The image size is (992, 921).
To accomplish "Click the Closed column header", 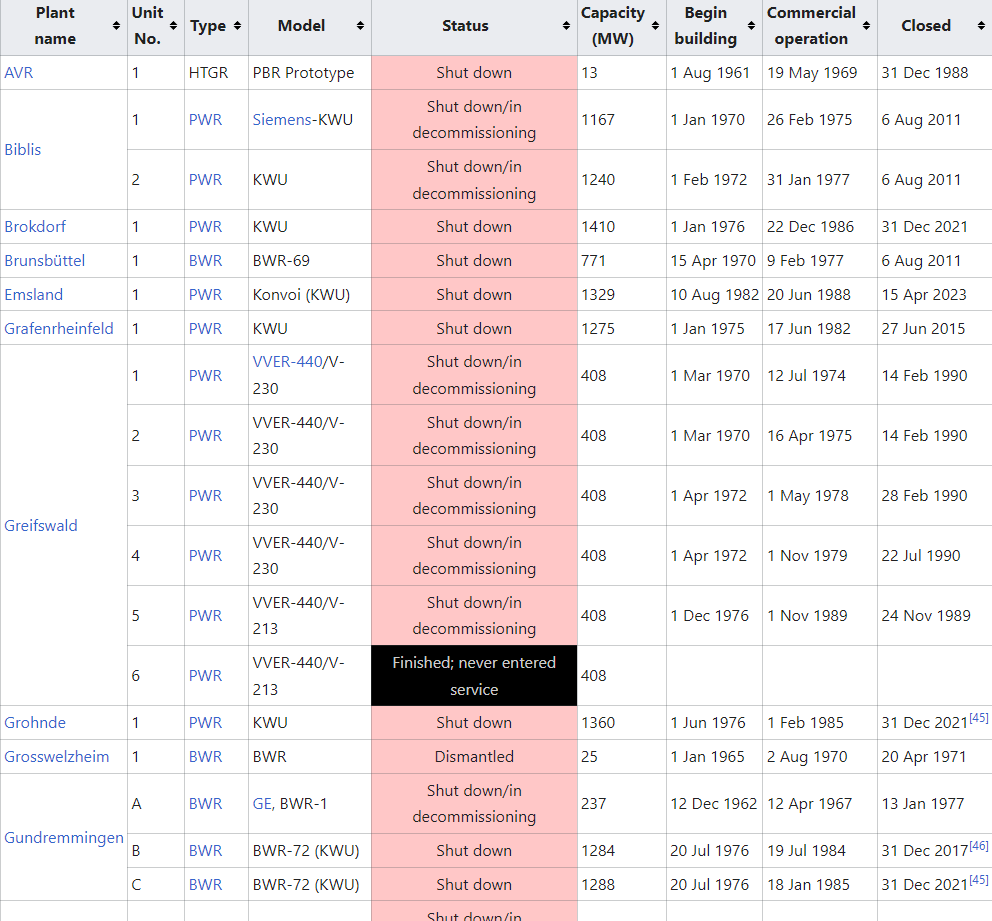I will click(934, 26).
